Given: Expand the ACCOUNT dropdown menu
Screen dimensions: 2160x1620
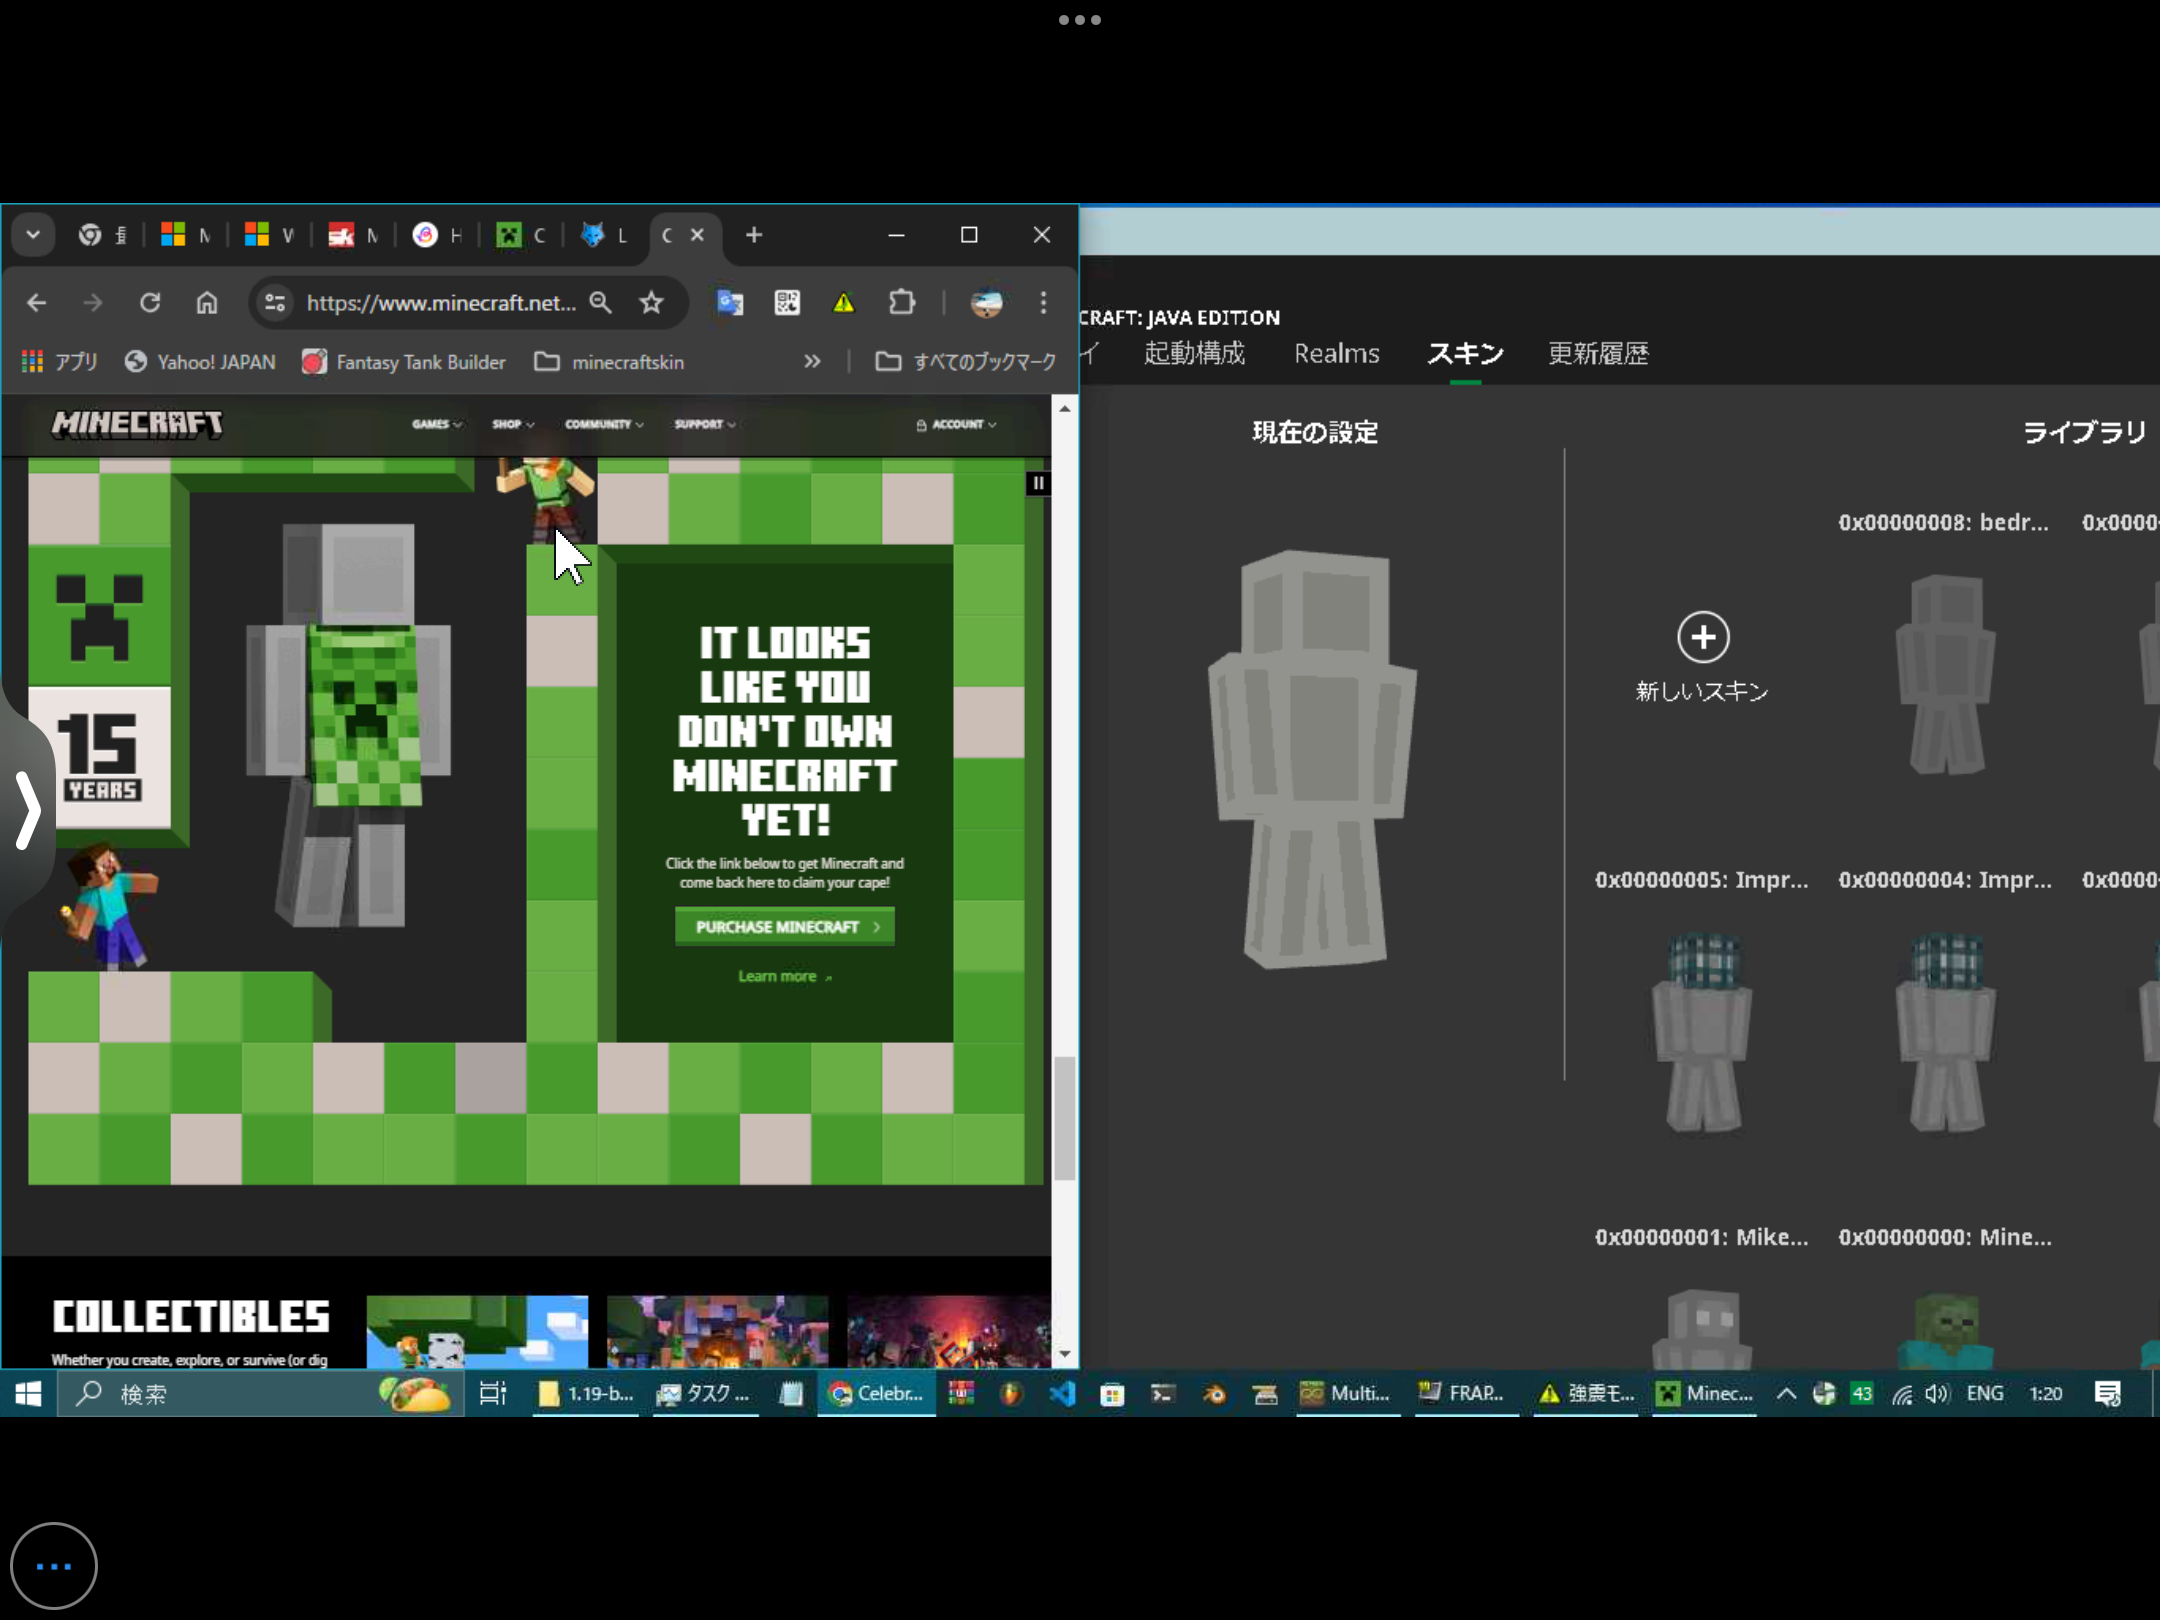Looking at the screenshot, I should tap(956, 424).
